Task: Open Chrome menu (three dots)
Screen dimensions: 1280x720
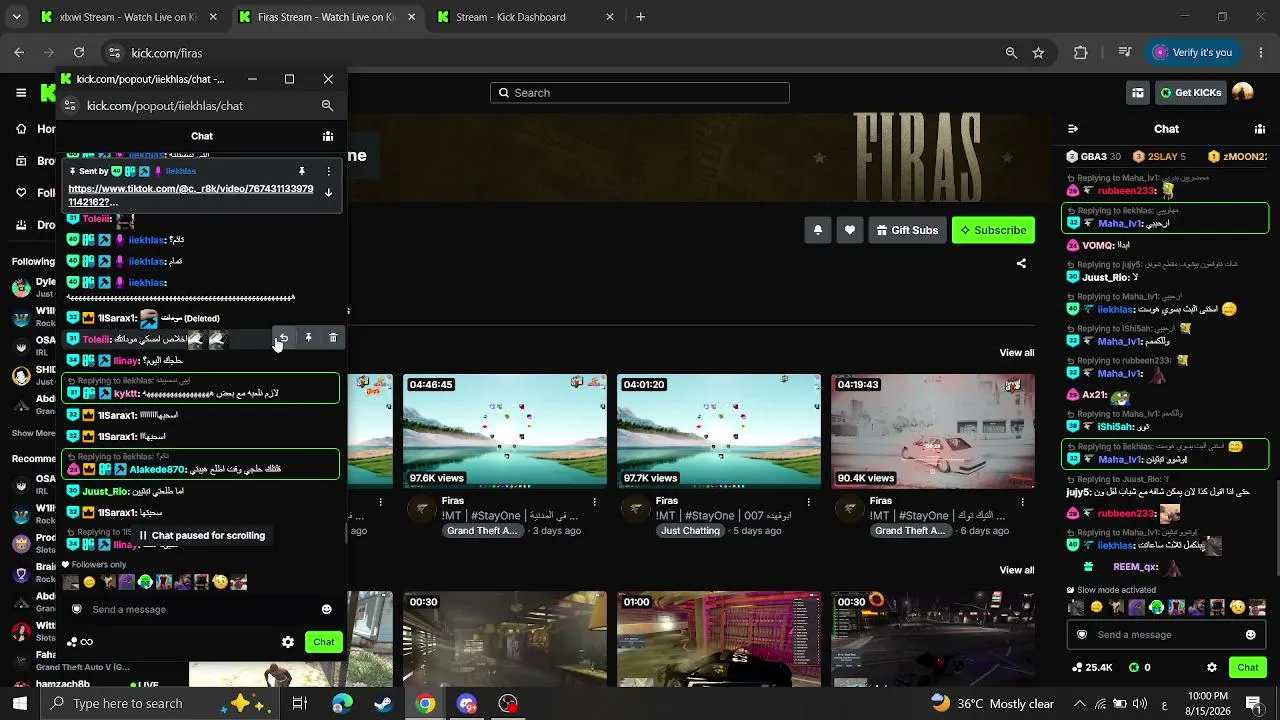Action: [1260, 53]
